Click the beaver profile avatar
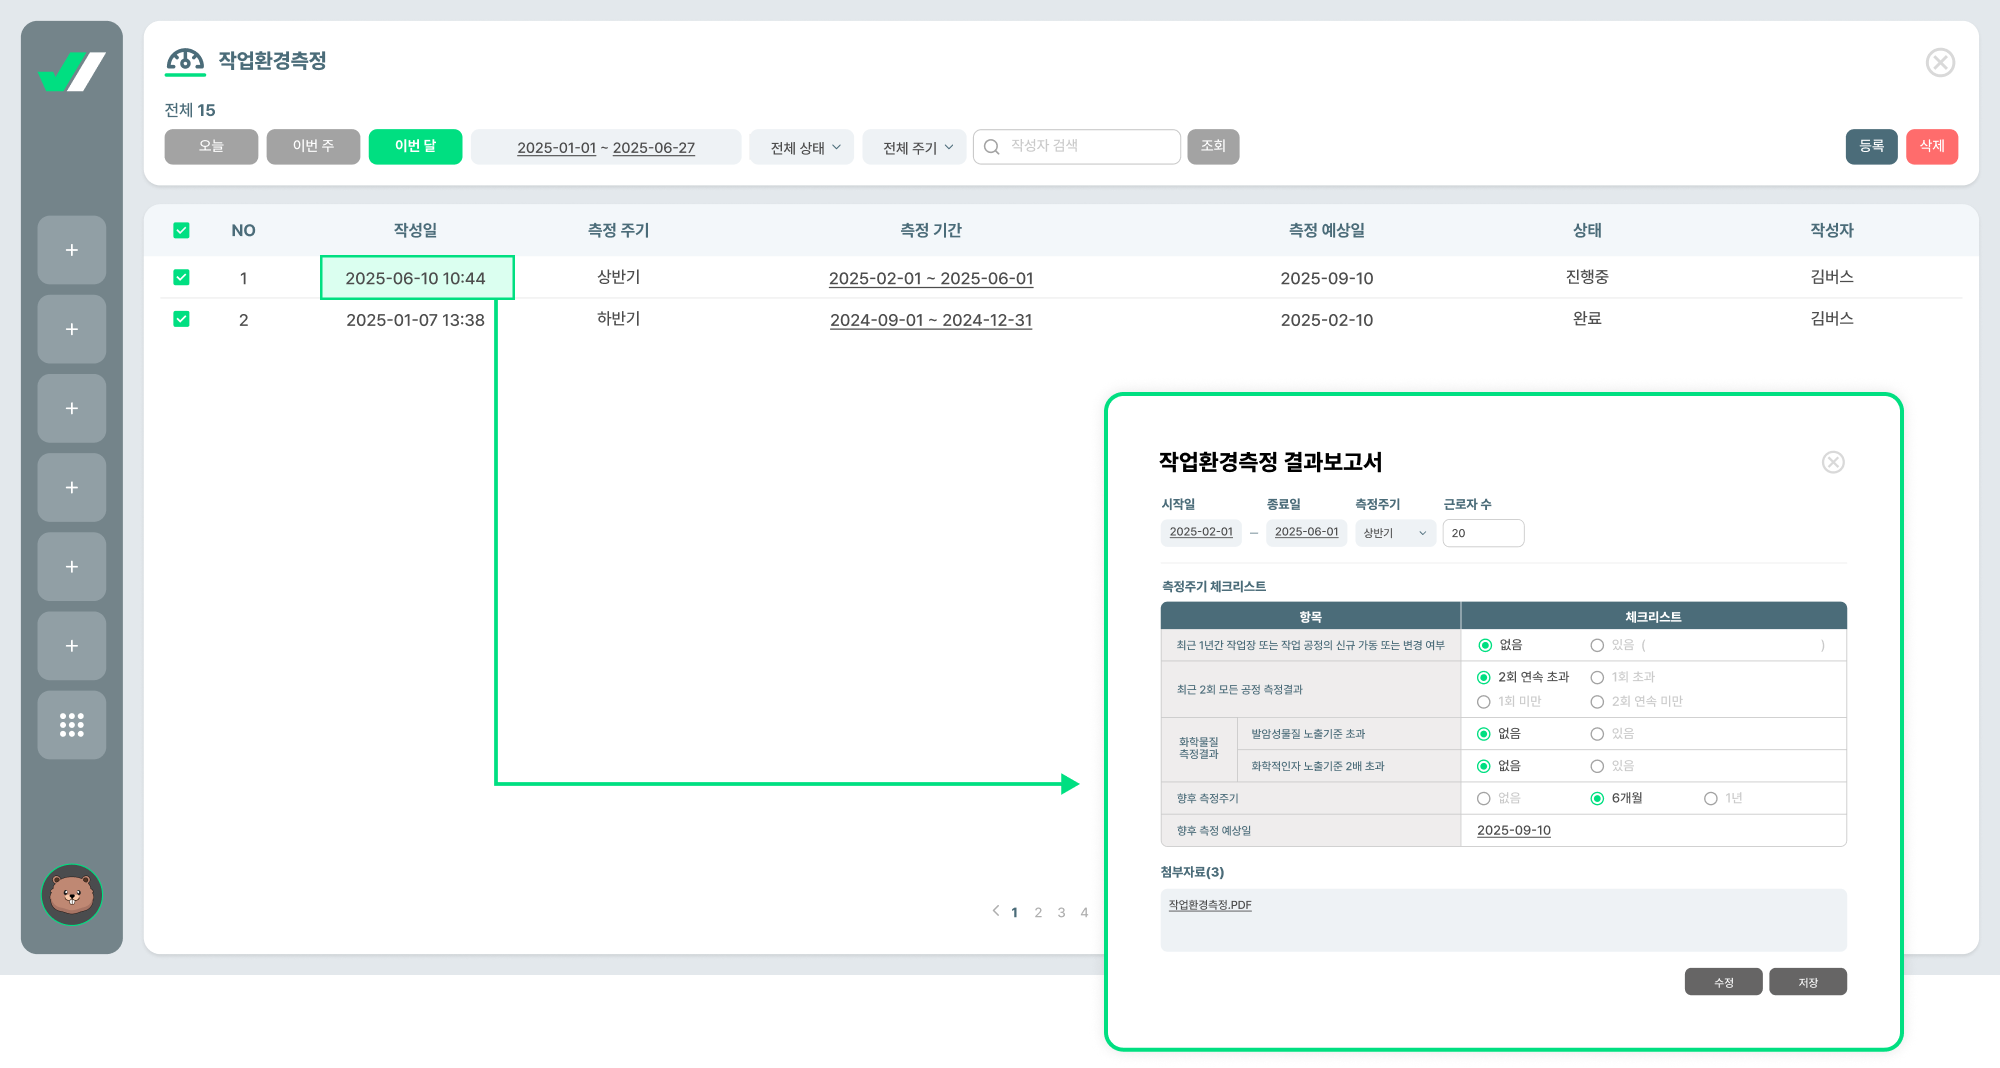Image resolution: width=2000 pixels, height=1068 pixels. pos(72,894)
